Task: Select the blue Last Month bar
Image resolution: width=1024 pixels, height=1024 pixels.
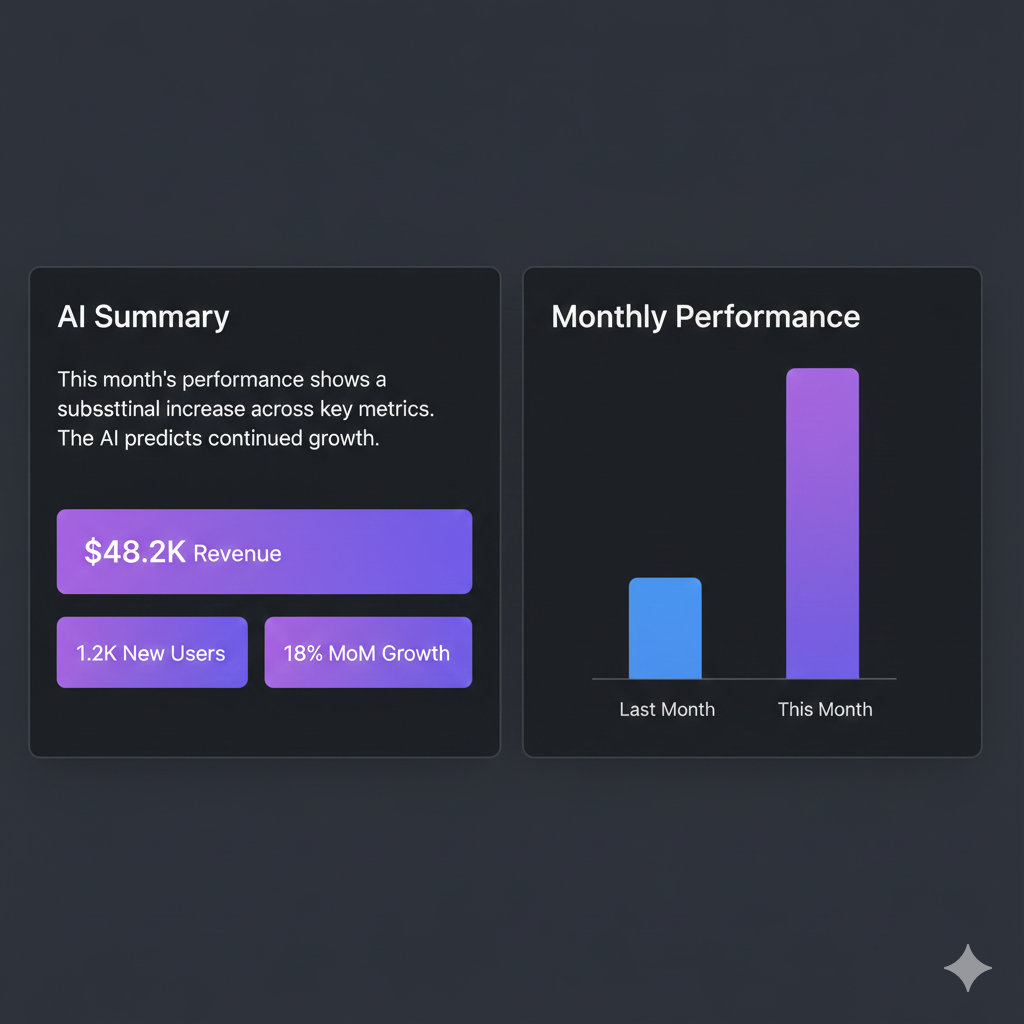Action: [x=666, y=628]
